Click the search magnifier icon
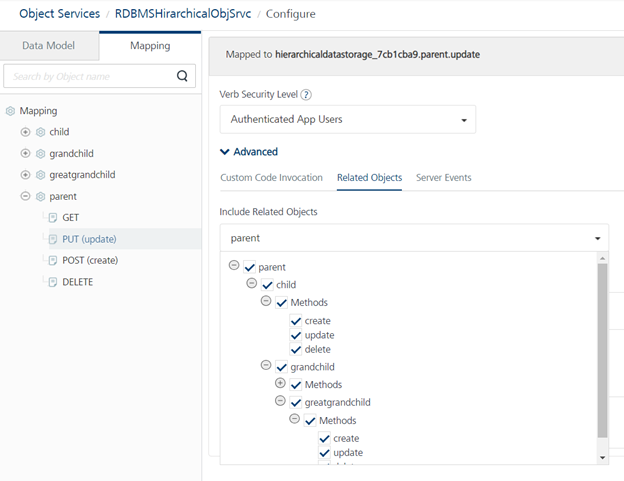The image size is (624, 481). pos(181,76)
